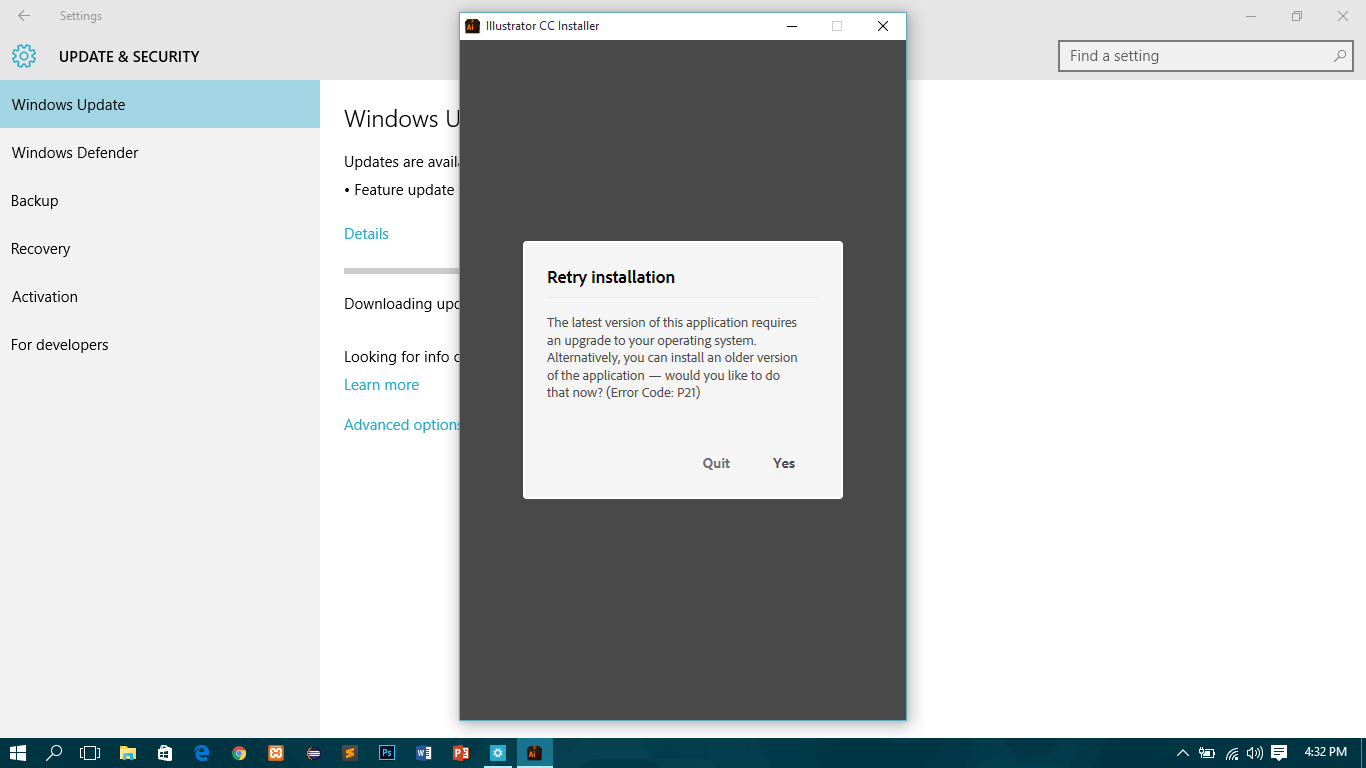Image resolution: width=1366 pixels, height=768 pixels.
Task: Open taskbar Search magnifier
Action: (x=54, y=753)
